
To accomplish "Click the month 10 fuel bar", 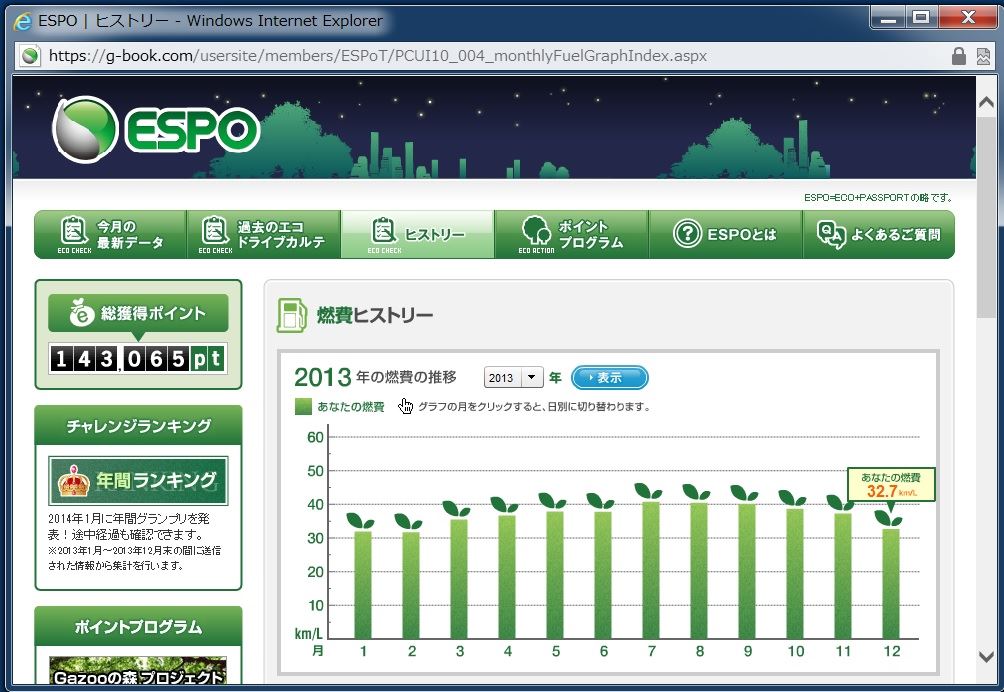I will tap(795, 573).
